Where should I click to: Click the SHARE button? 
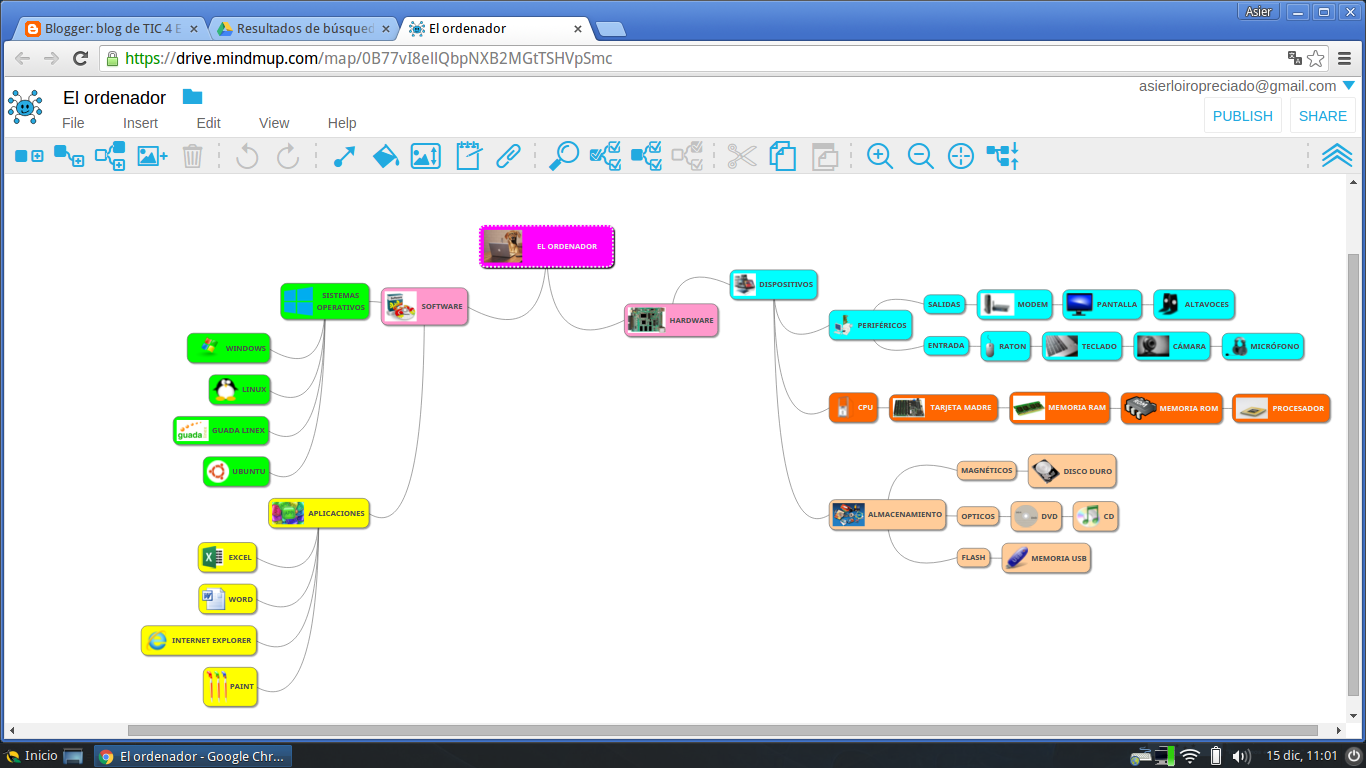click(x=1322, y=116)
